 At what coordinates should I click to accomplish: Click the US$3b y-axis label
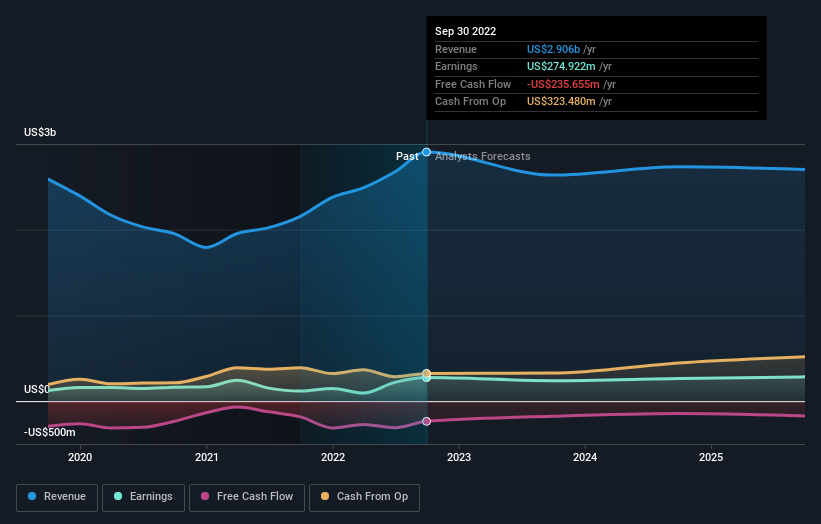40,132
